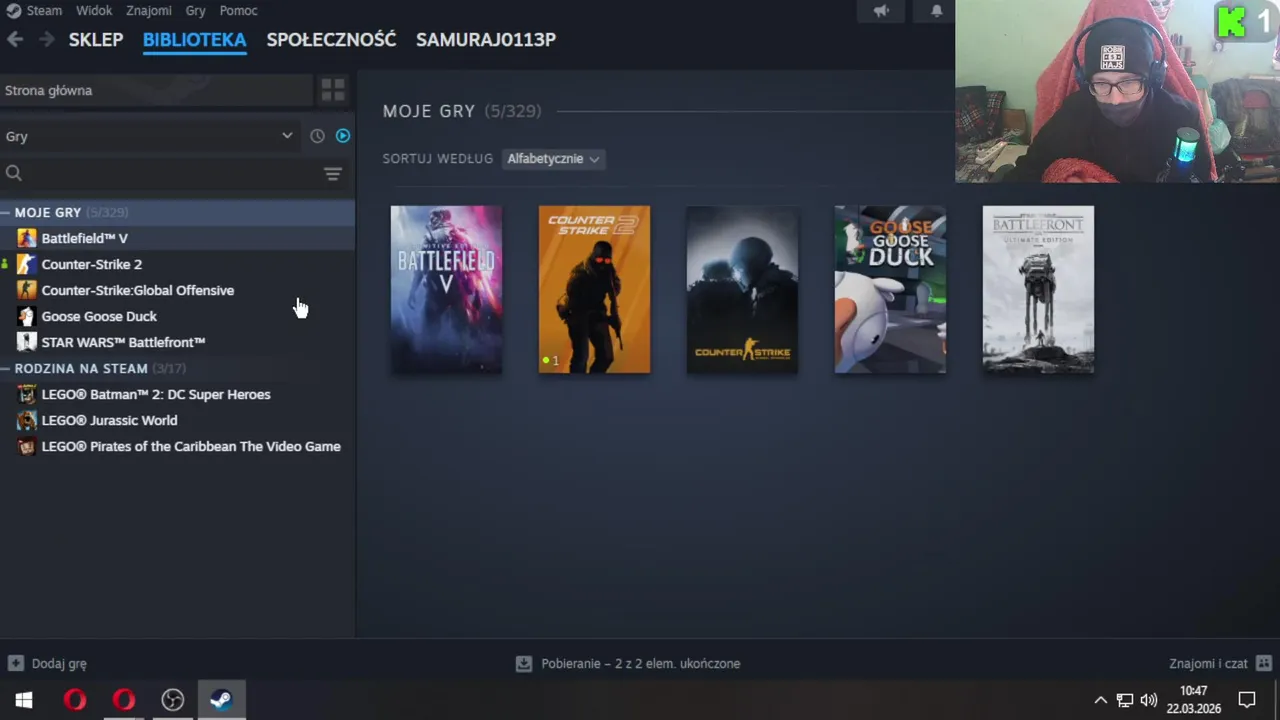Switch to the grid collections view icon
Viewport: 1280px width, 720px height.
coord(333,90)
